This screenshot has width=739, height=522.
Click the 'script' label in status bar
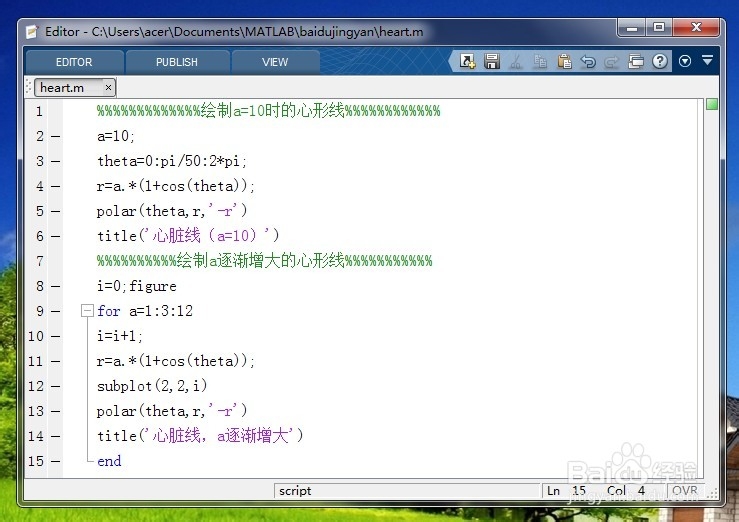click(x=295, y=491)
